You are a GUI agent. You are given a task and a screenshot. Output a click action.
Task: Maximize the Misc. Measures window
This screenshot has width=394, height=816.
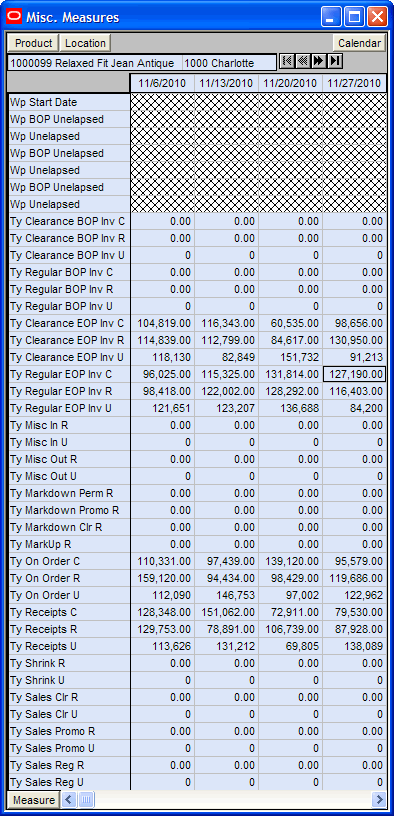pyautogui.click(x=354, y=17)
